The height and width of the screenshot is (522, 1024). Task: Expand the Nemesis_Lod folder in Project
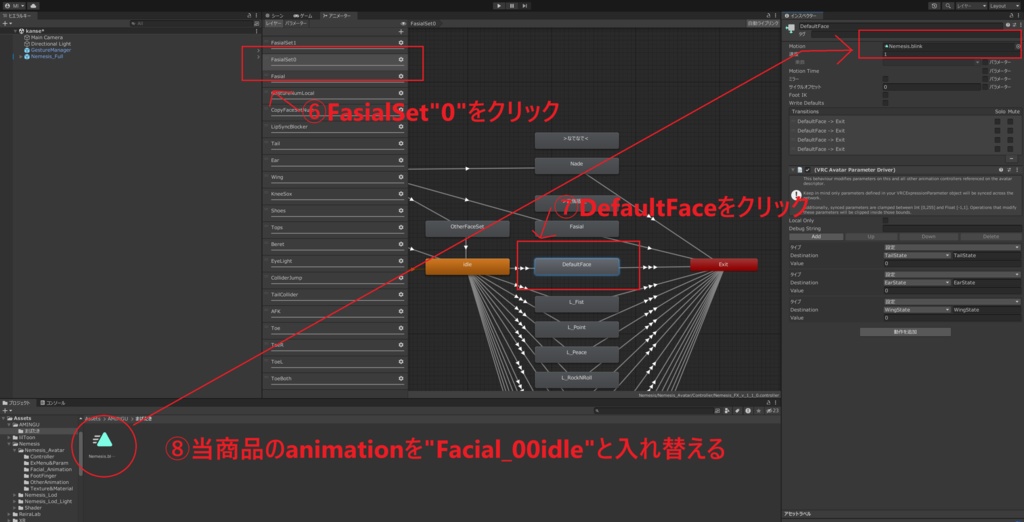point(14,495)
